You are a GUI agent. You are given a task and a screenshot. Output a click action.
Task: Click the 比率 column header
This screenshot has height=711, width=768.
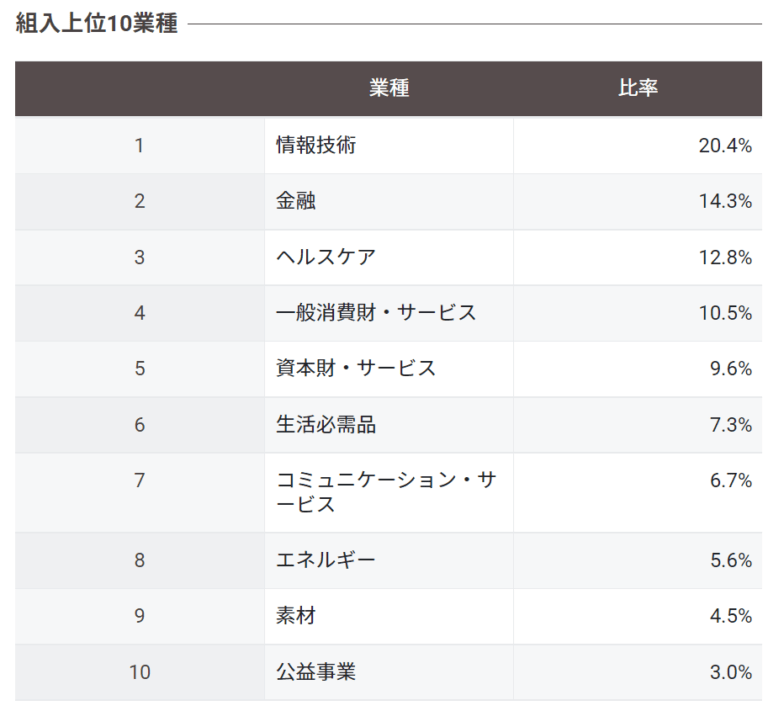[637, 88]
